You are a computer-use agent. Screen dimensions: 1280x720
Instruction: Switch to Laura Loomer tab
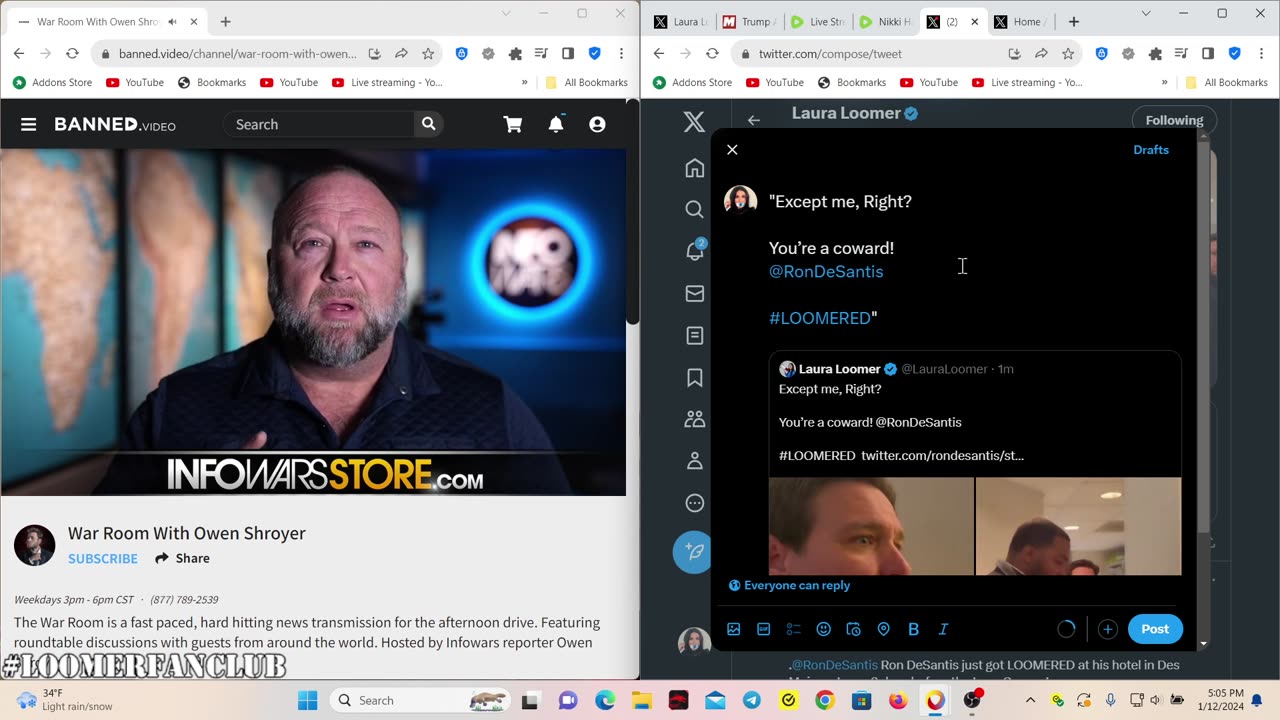pyautogui.click(x=680, y=21)
